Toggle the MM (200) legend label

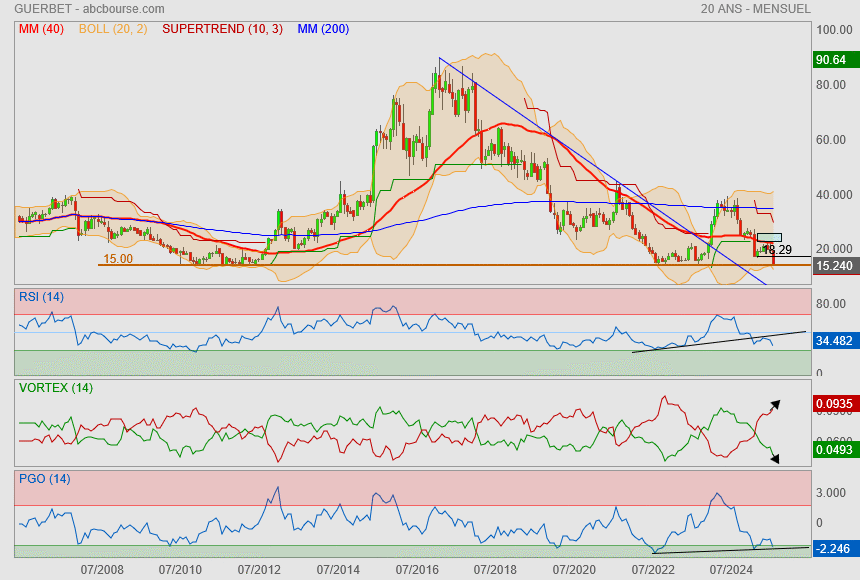[x=323, y=29]
